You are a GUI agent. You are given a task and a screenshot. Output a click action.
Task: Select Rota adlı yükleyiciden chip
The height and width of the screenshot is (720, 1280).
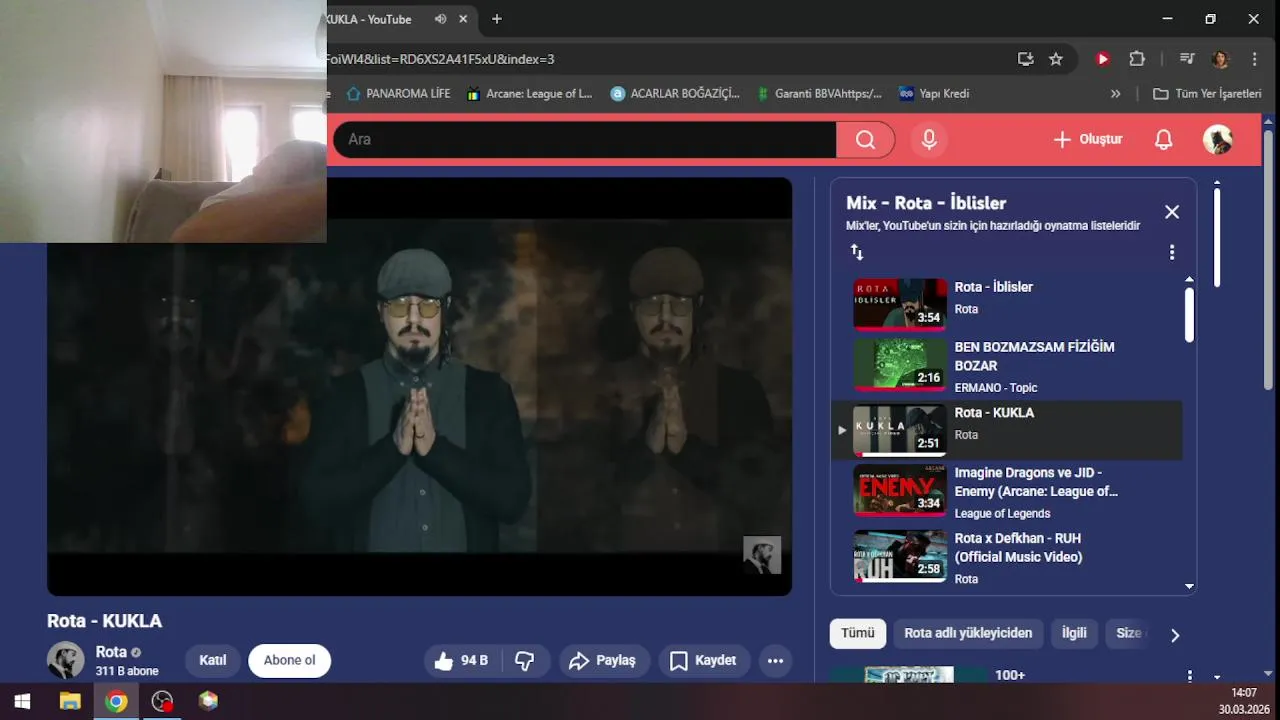point(968,633)
